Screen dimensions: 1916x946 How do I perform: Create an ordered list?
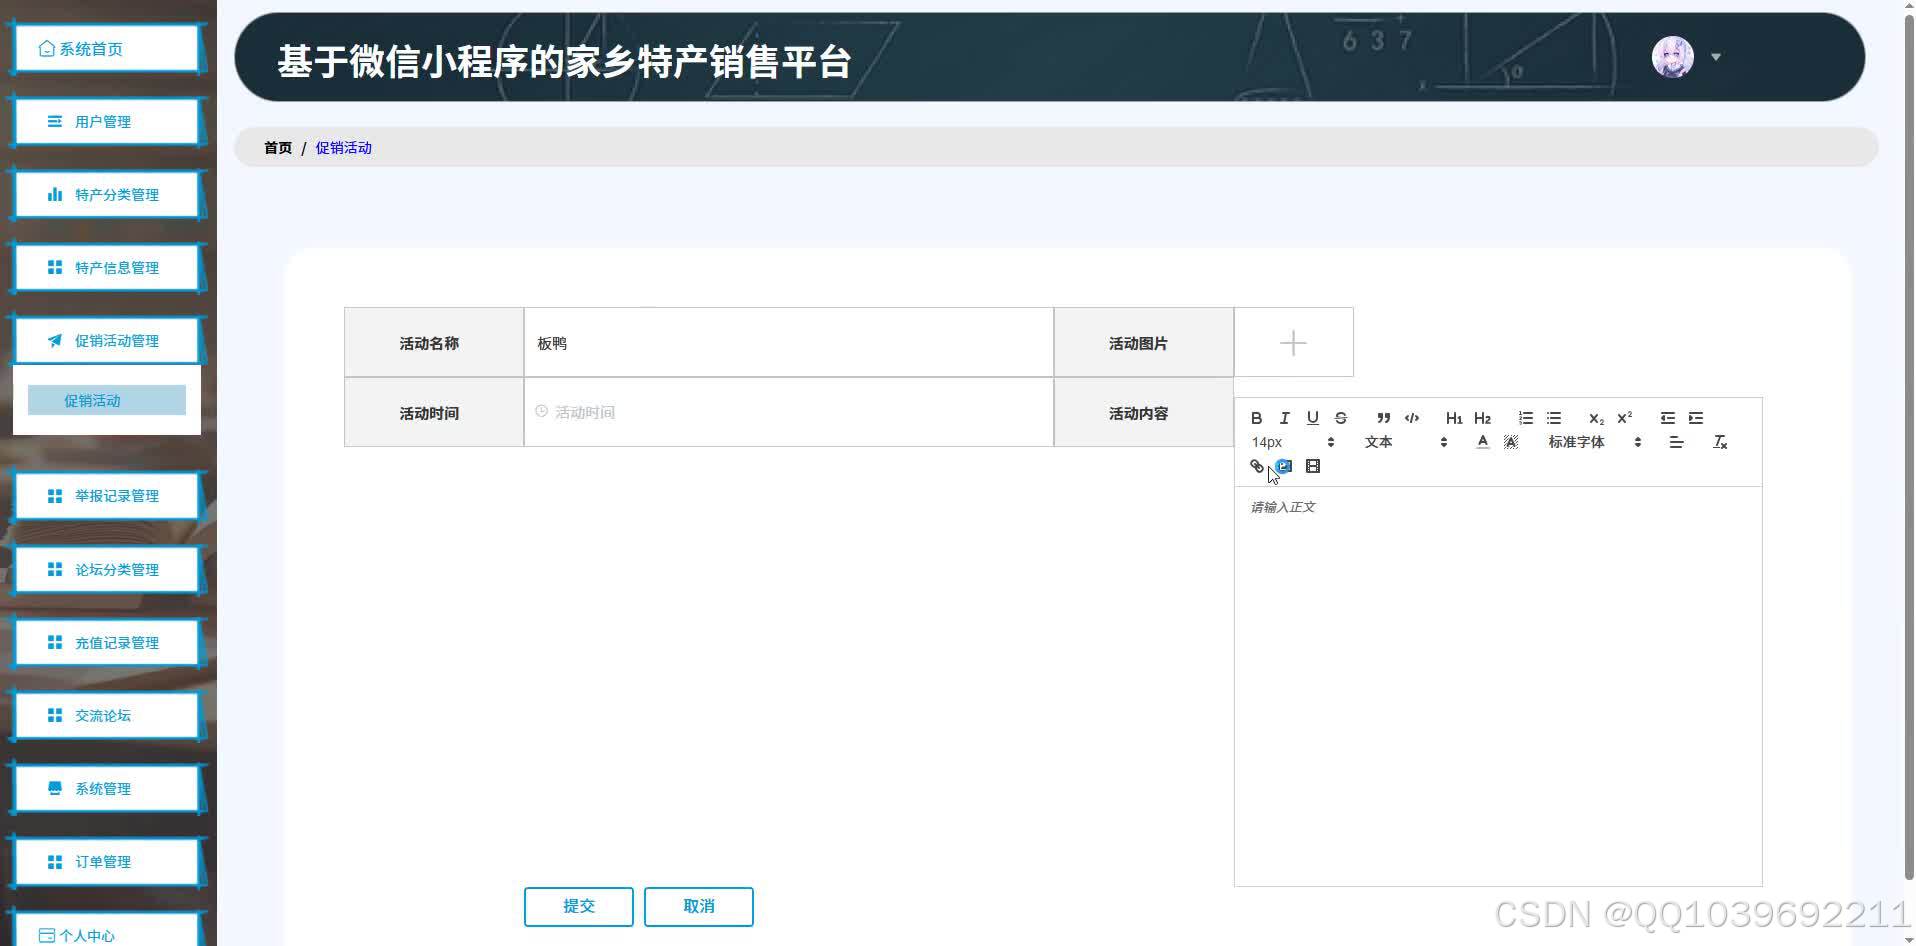click(1525, 418)
